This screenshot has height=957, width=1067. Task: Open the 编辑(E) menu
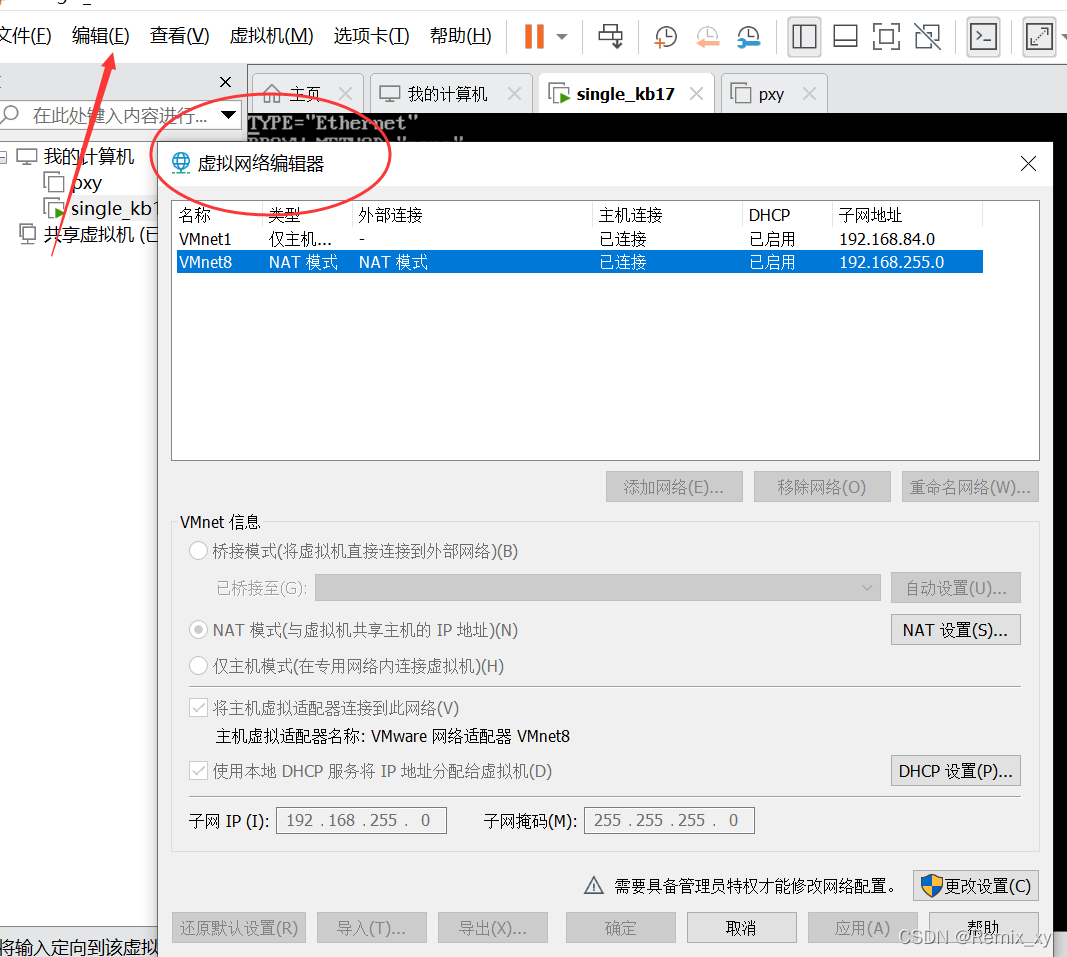100,35
